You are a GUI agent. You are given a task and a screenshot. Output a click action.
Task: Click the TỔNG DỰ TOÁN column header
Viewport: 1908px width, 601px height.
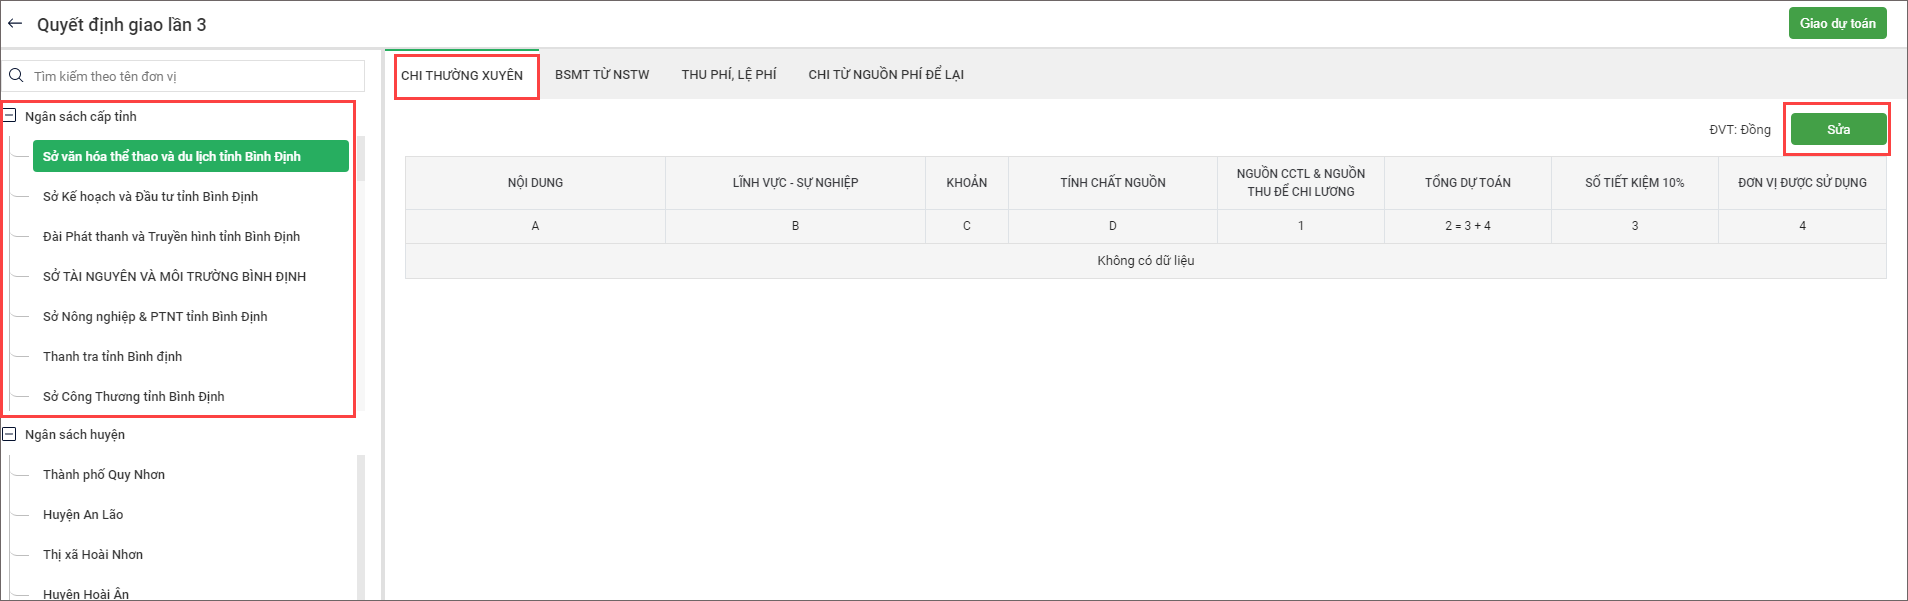tap(1467, 183)
